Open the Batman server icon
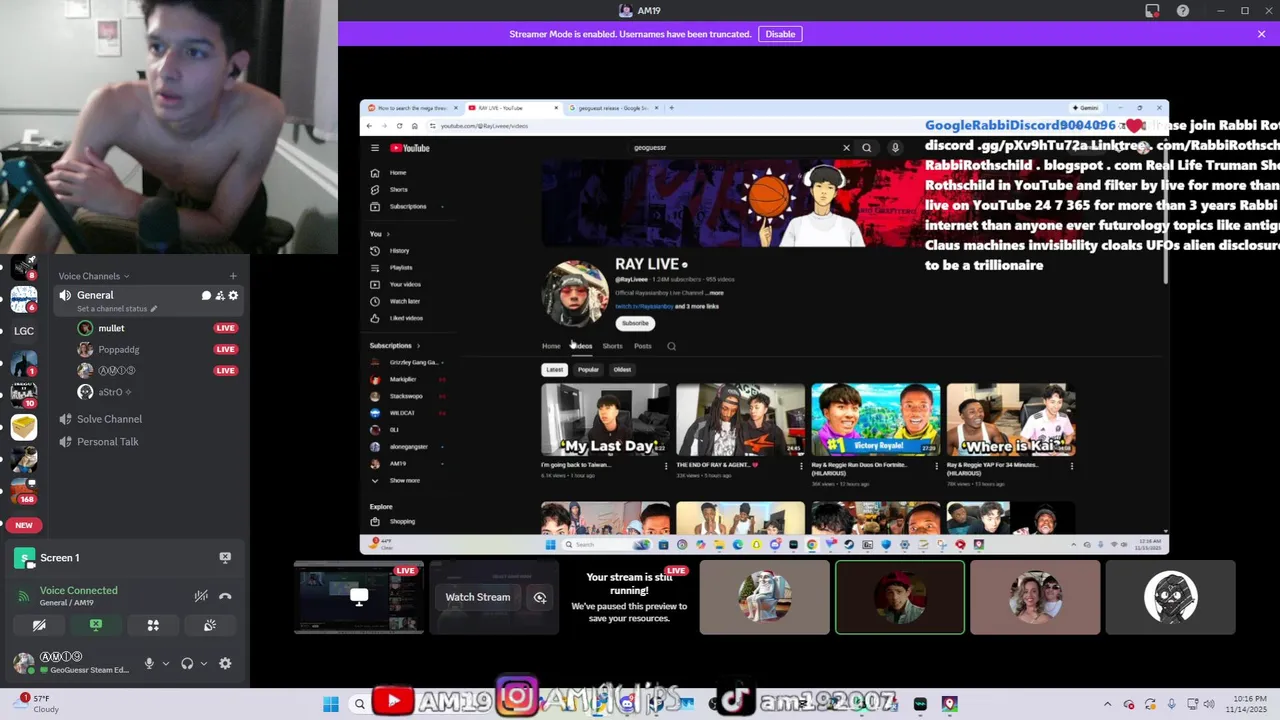Screen dimensions: 1280x720 [x=24, y=362]
